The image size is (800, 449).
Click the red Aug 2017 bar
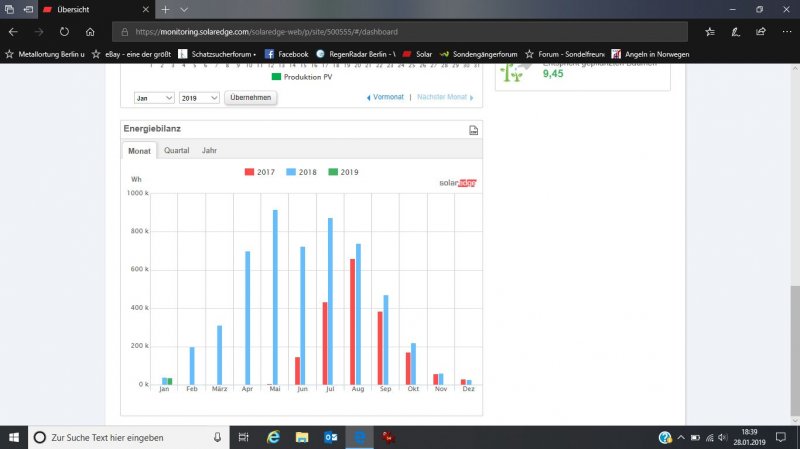click(353, 322)
